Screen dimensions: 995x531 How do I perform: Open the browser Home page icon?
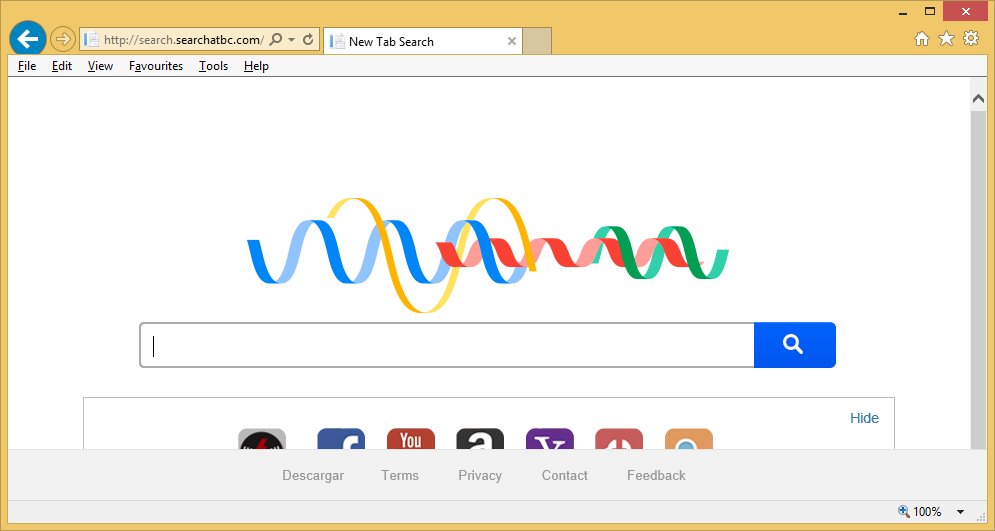[921, 39]
